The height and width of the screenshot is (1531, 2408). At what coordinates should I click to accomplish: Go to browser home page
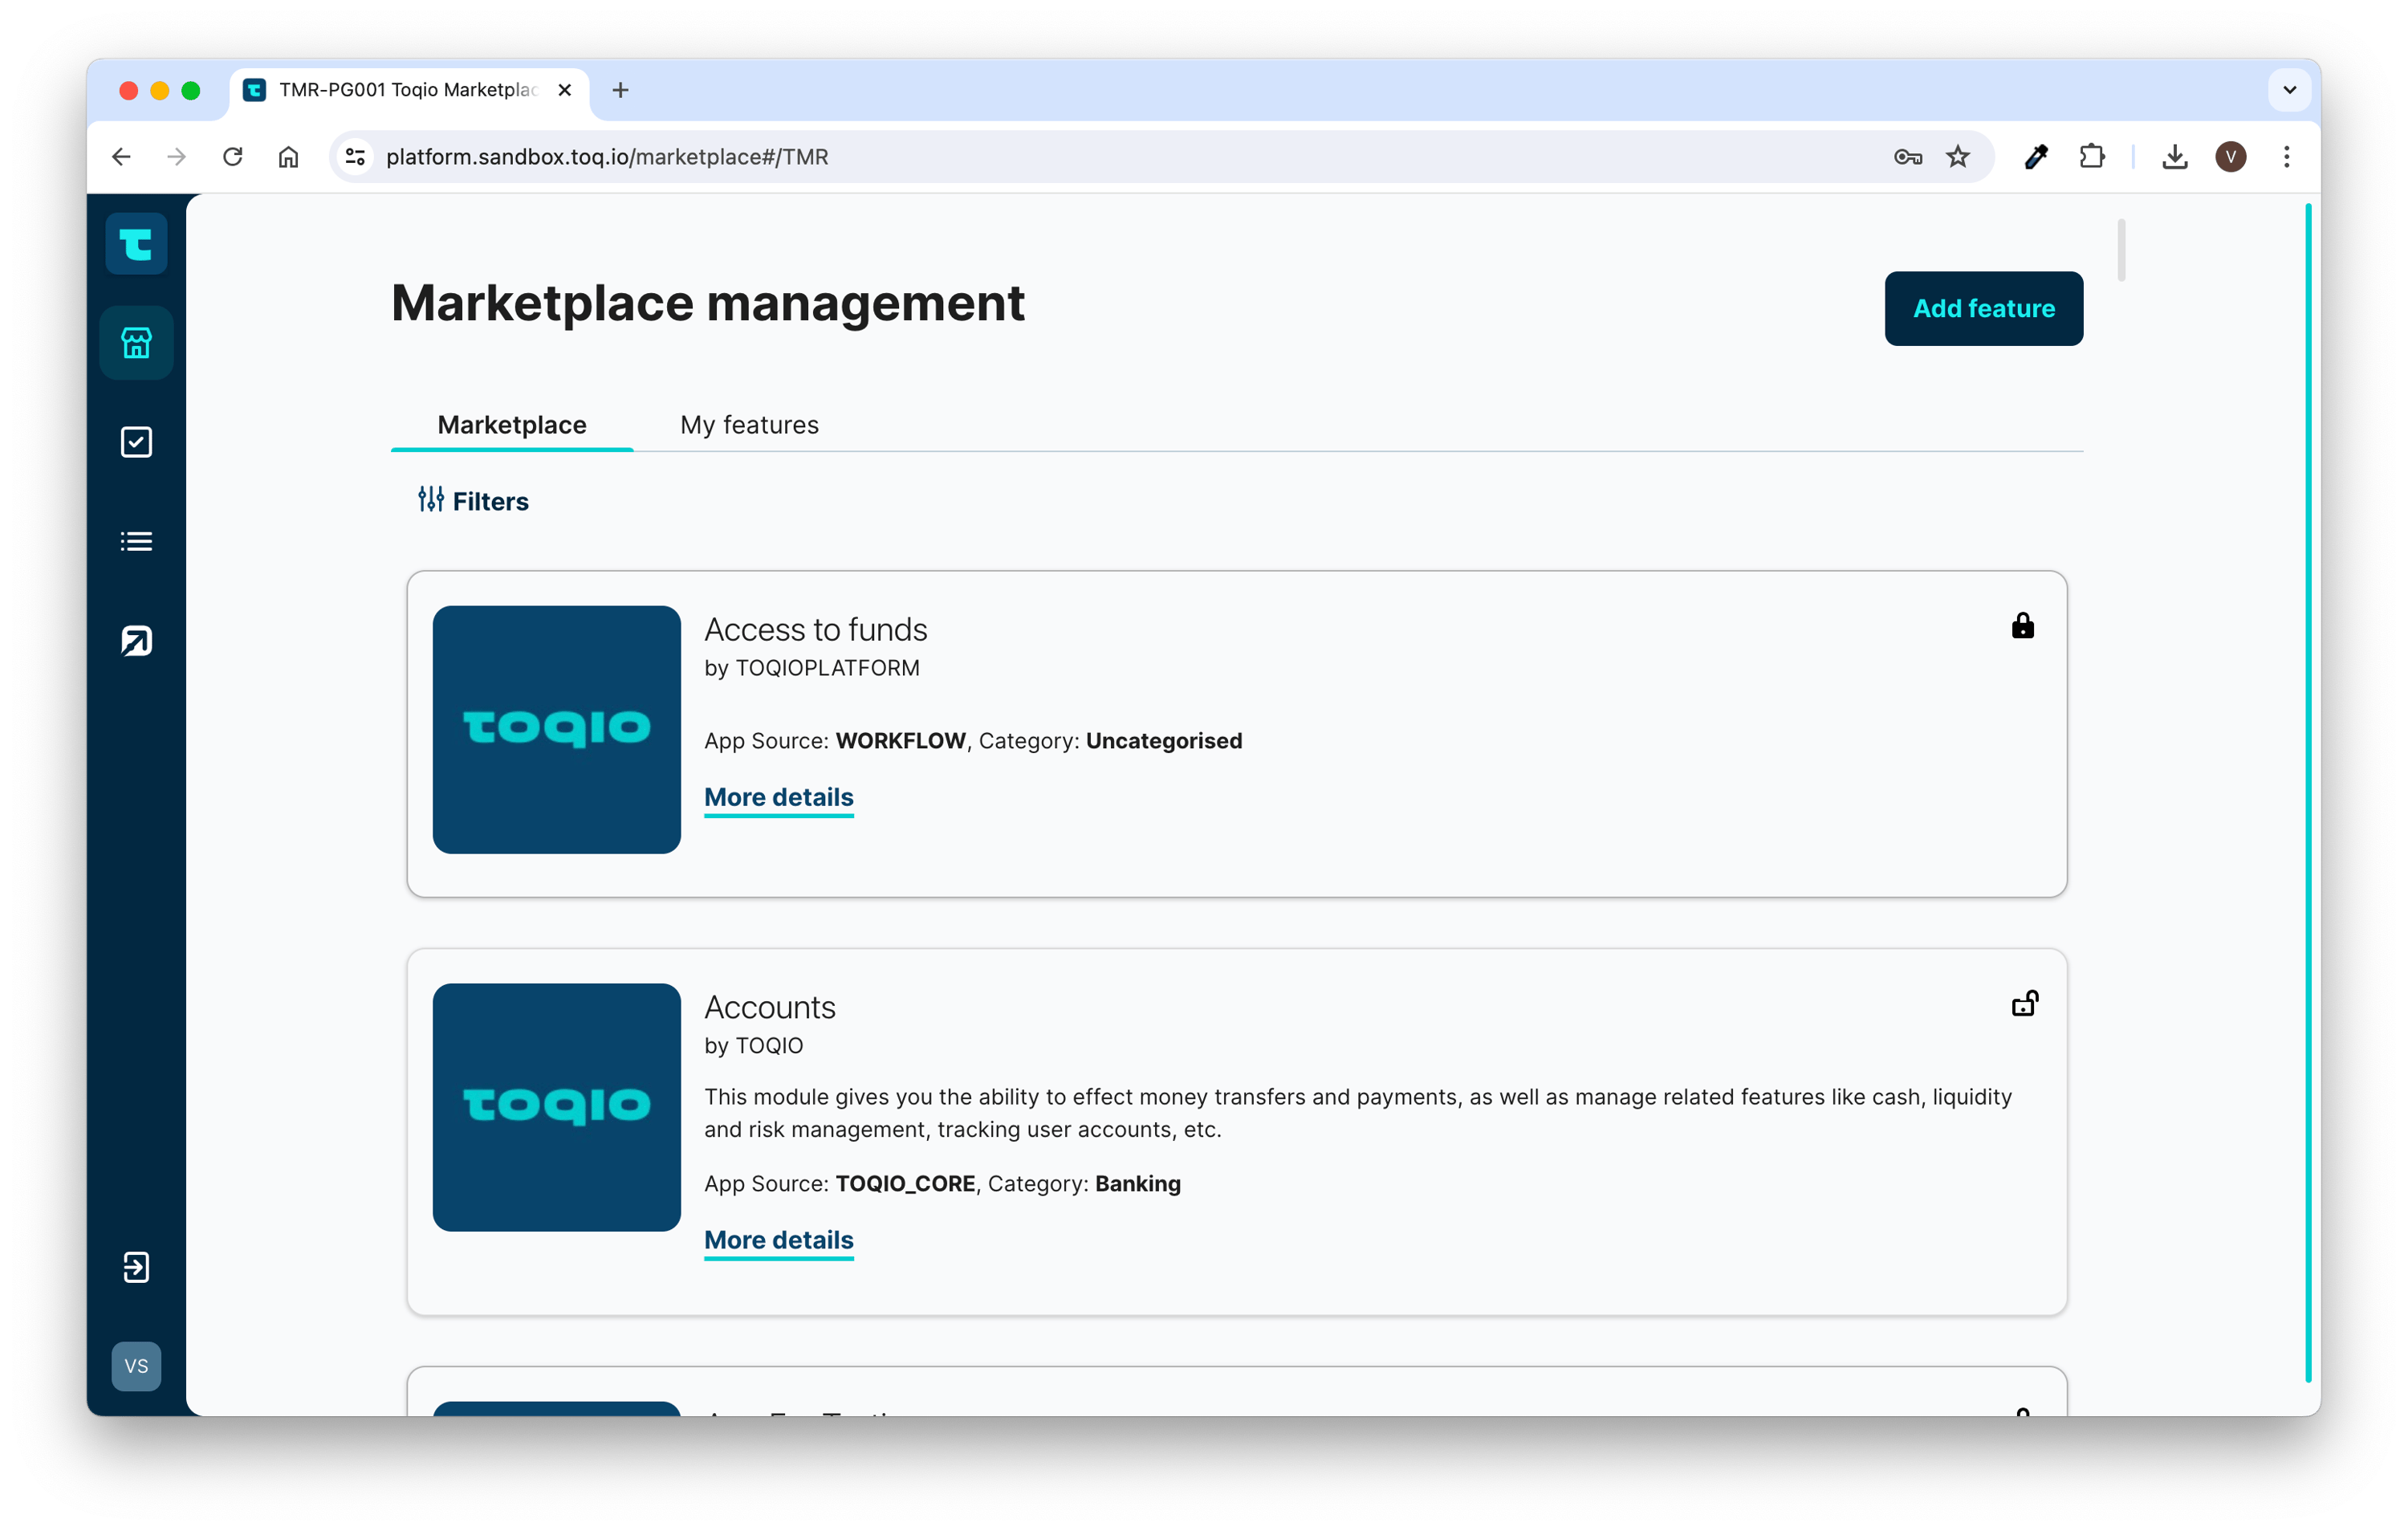(289, 157)
